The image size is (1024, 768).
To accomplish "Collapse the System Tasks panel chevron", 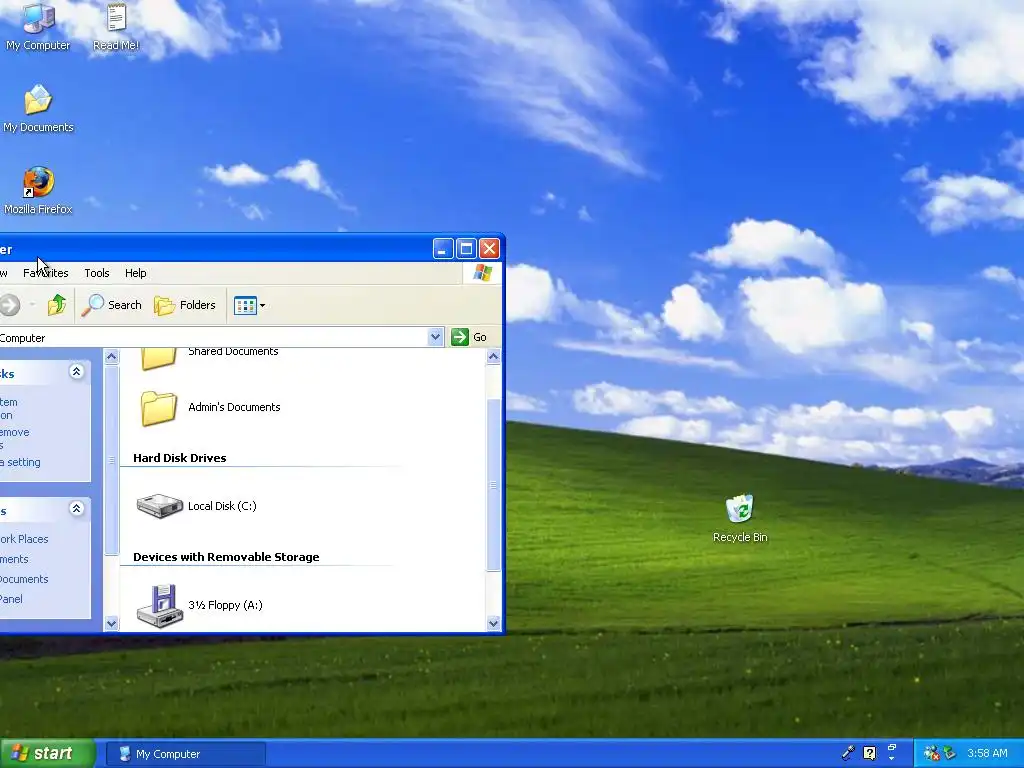I will tap(76, 372).
